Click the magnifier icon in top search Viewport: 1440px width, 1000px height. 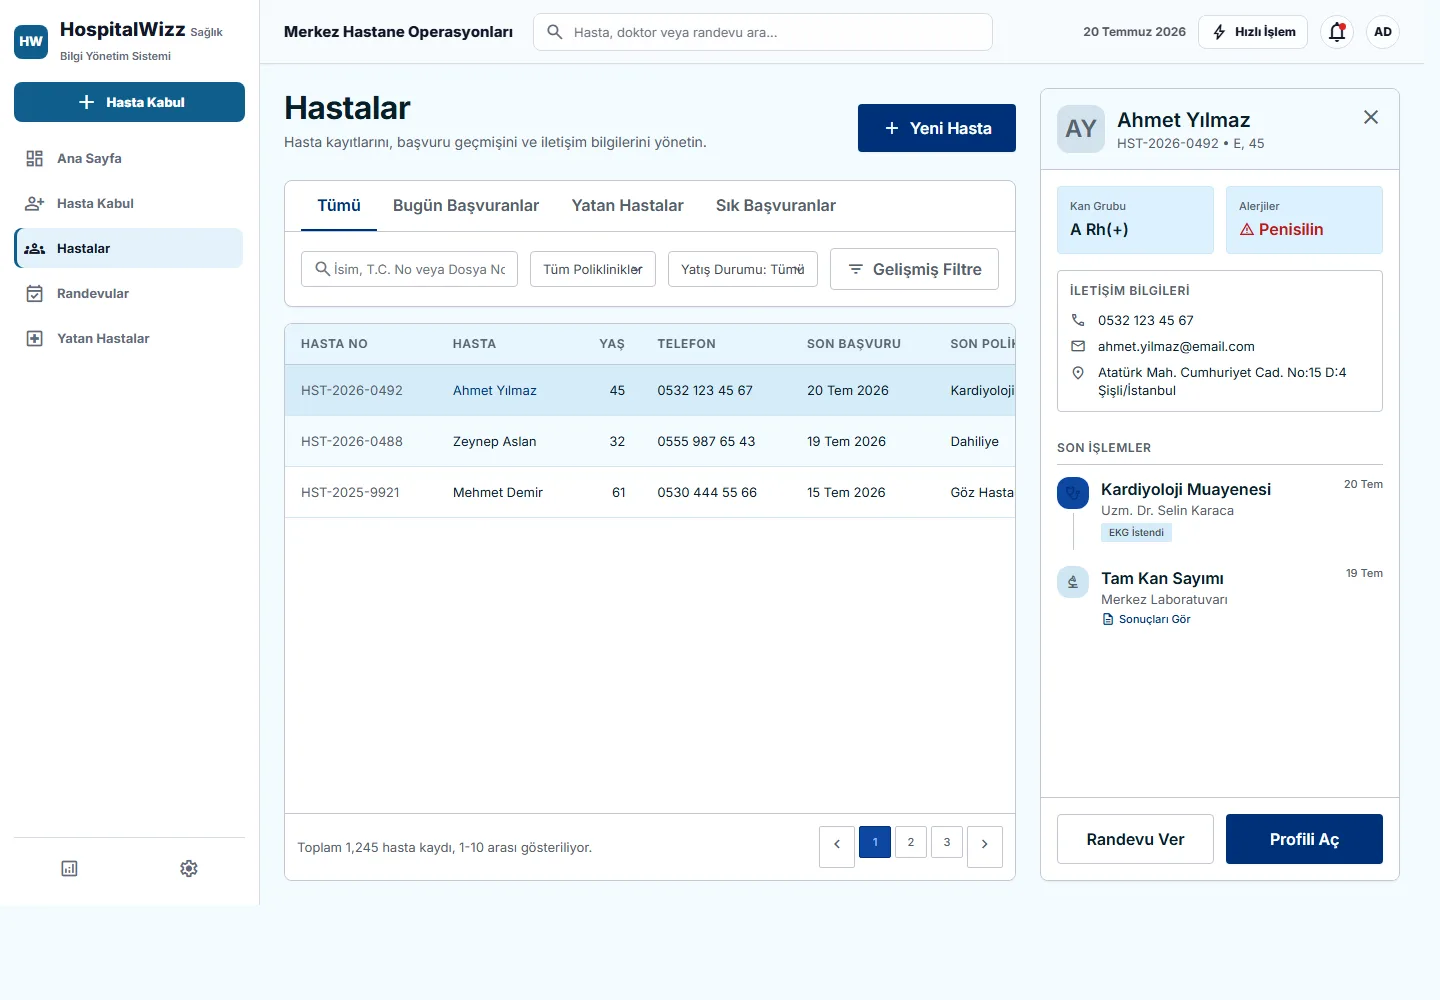click(555, 32)
